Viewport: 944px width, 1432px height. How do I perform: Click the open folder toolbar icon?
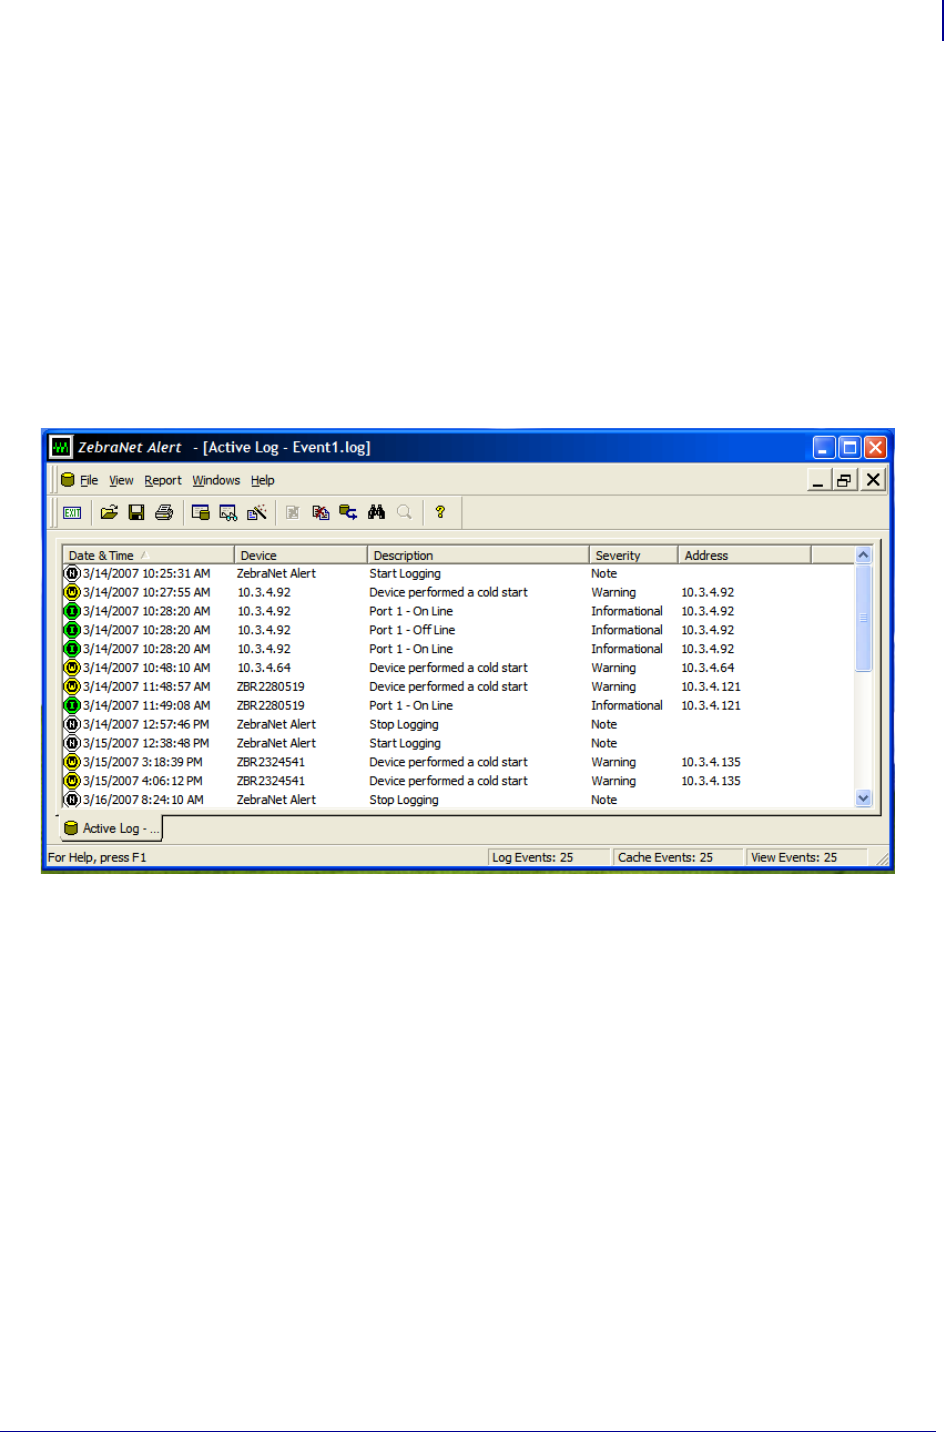click(109, 512)
